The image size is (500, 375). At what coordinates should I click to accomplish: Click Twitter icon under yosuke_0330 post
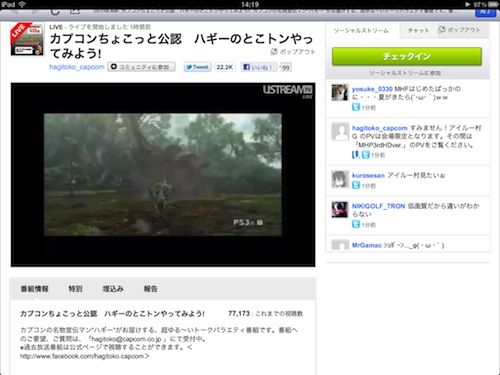click(x=356, y=107)
